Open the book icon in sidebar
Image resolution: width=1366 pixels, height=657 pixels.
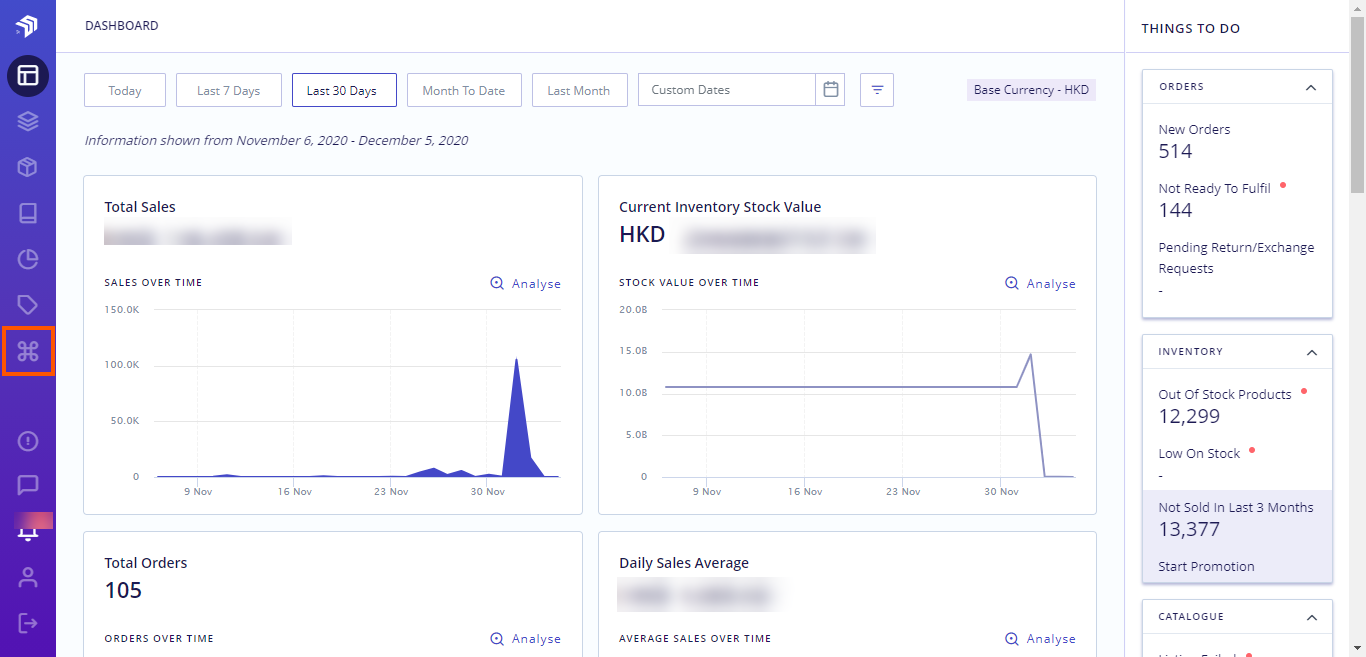point(28,213)
